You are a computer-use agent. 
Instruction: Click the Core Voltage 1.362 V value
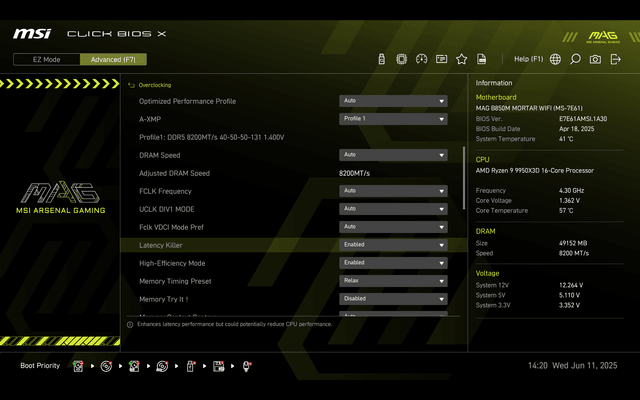pyautogui.click(x=569, y=200)
